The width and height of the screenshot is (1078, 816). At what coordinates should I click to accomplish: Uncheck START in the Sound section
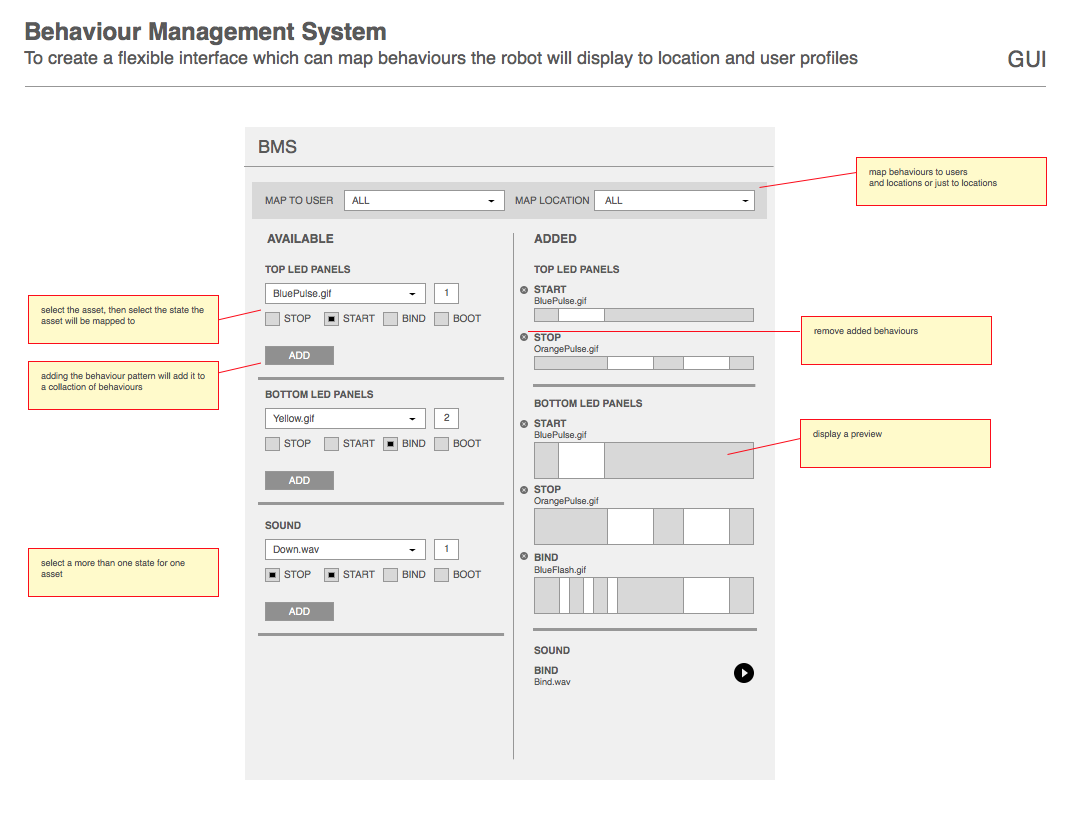331,575
